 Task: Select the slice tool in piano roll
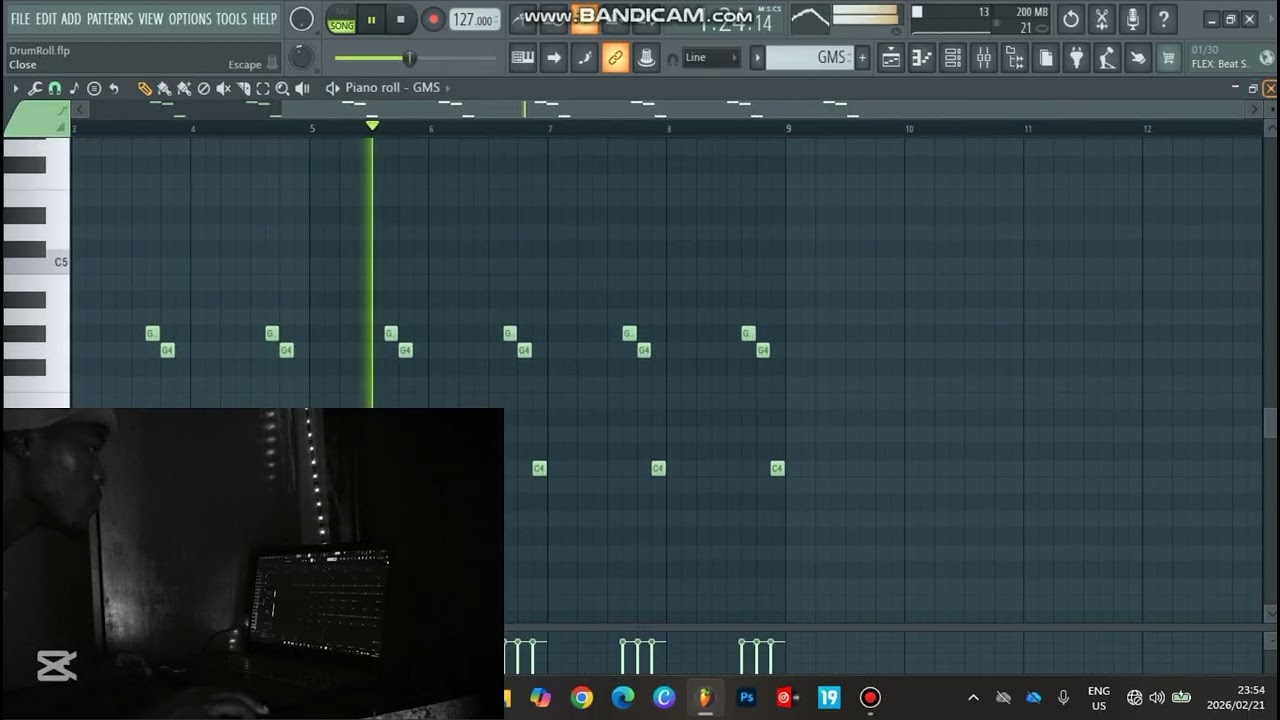243,88
